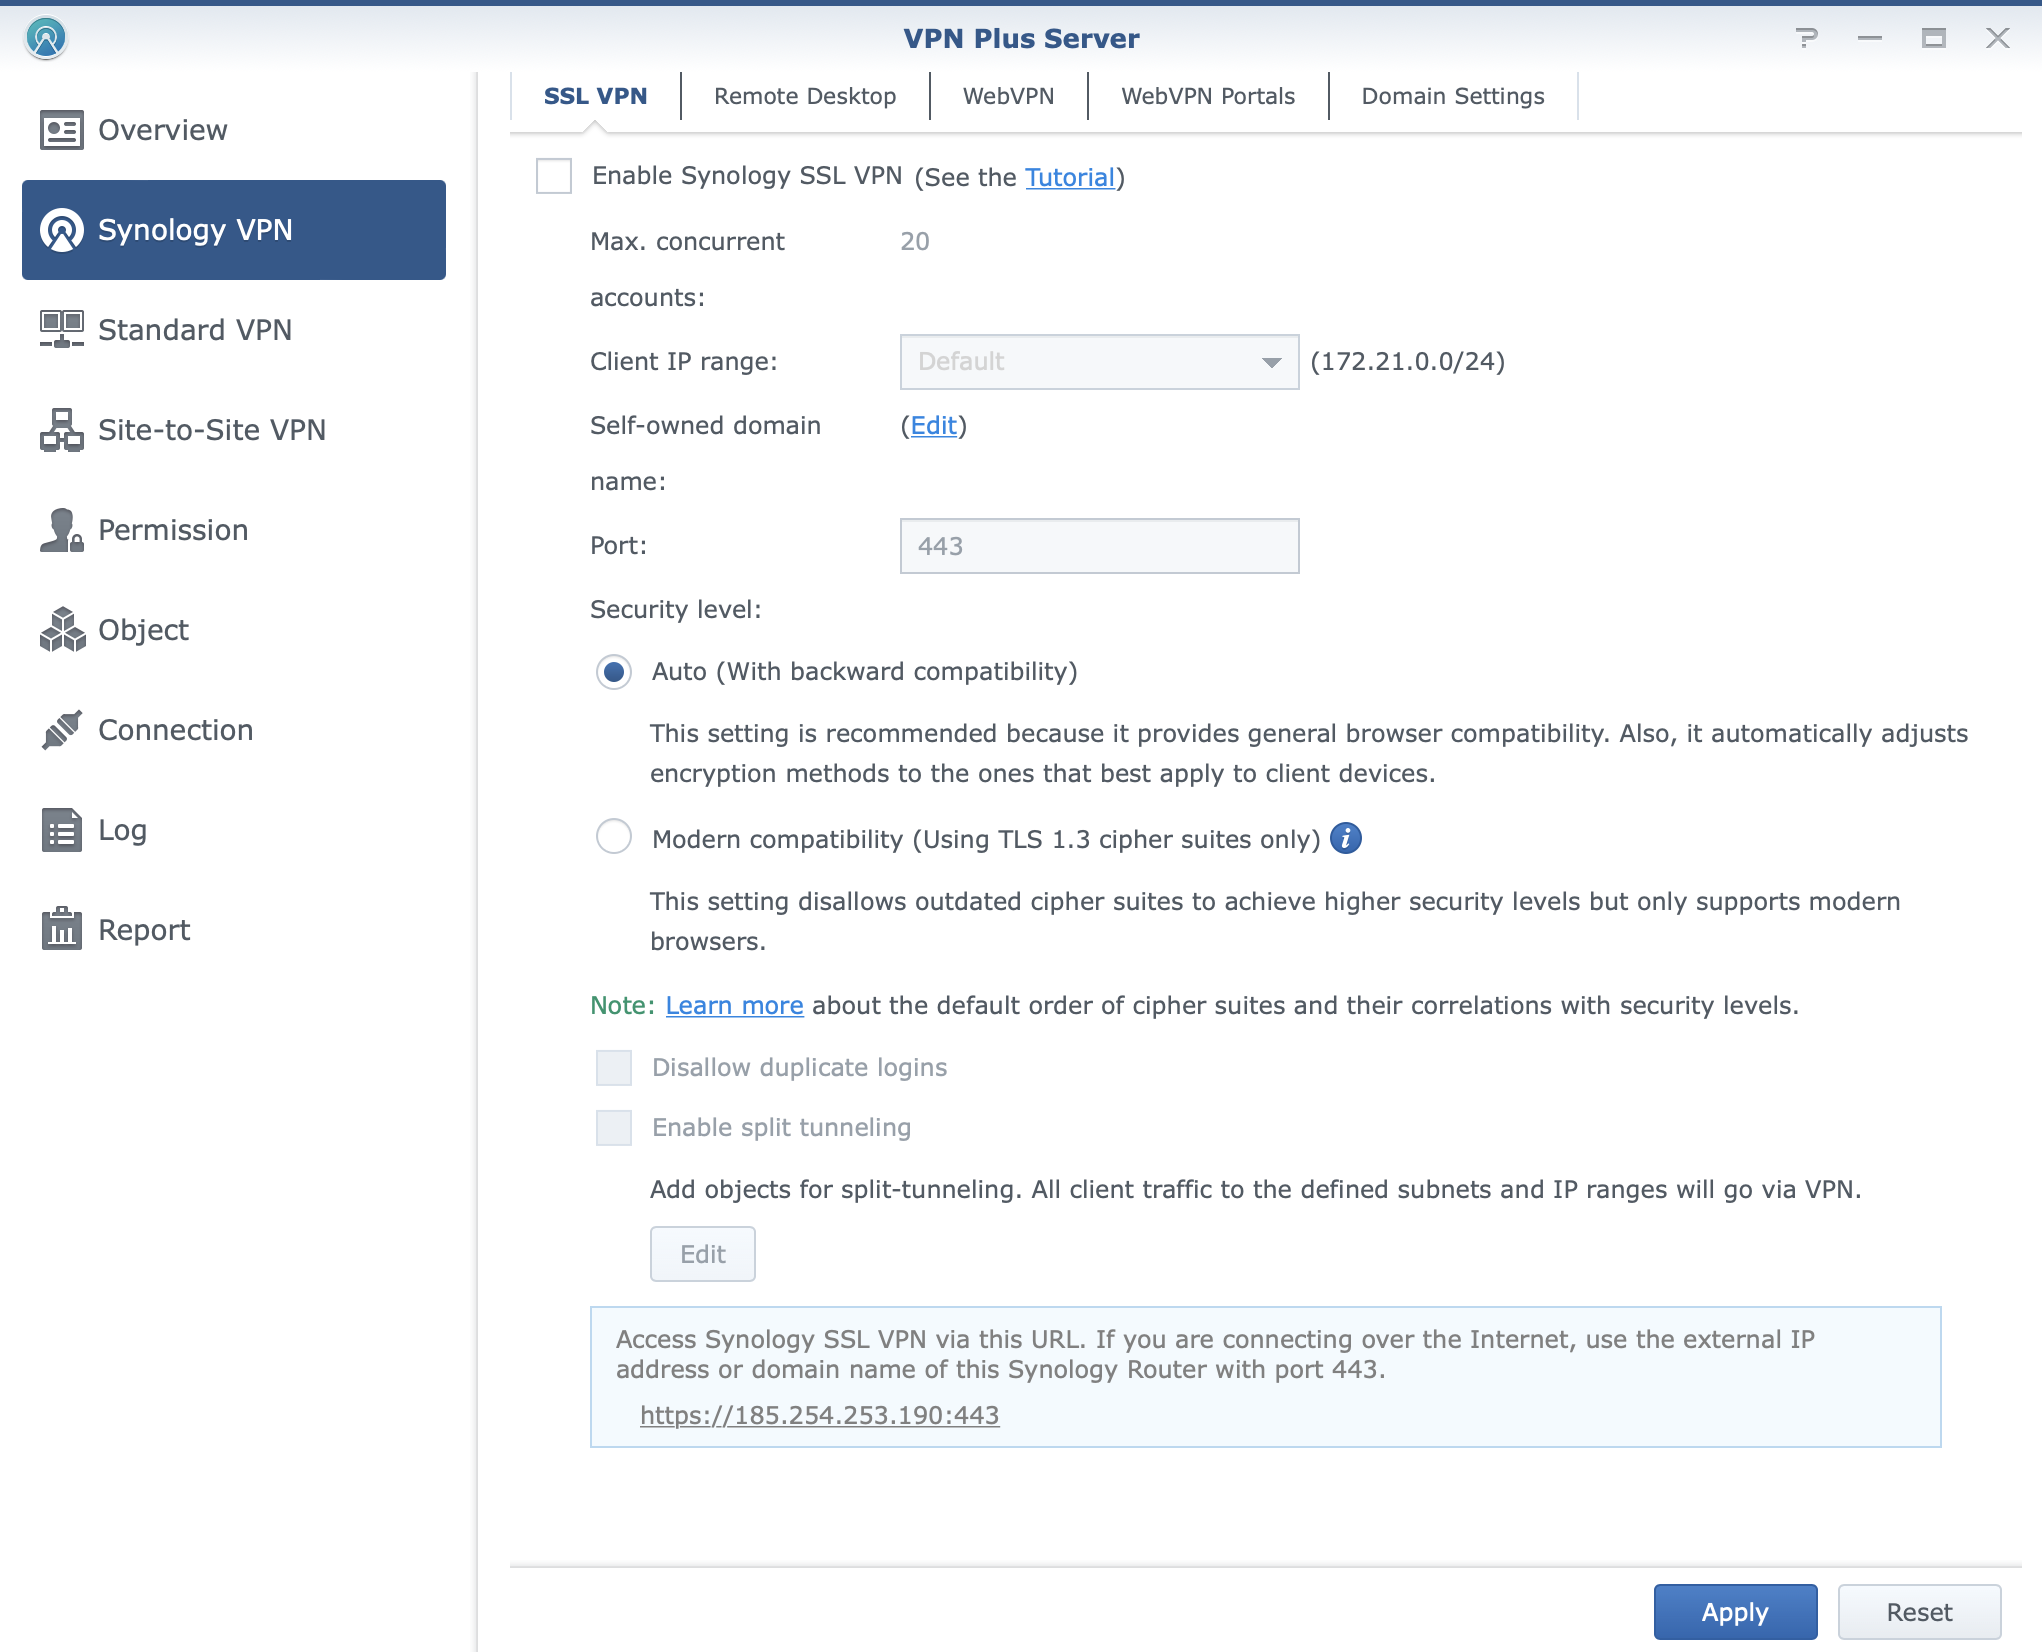2042x1652 pixels.
Task: Go to Standard VPN in the sidebar
Action: [234, 330]
